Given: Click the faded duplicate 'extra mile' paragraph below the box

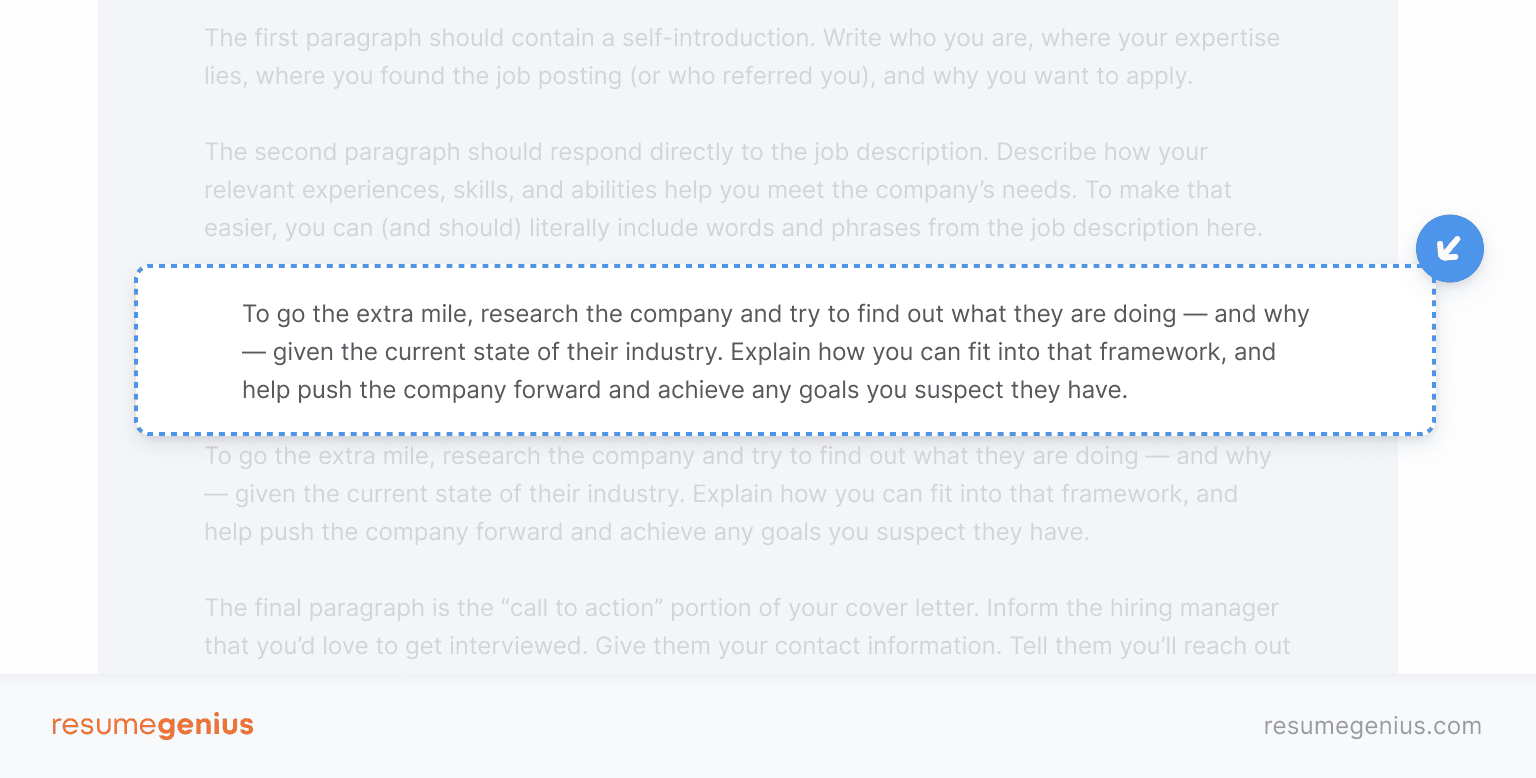Looking at the screenshot, I should coord(738,494).
